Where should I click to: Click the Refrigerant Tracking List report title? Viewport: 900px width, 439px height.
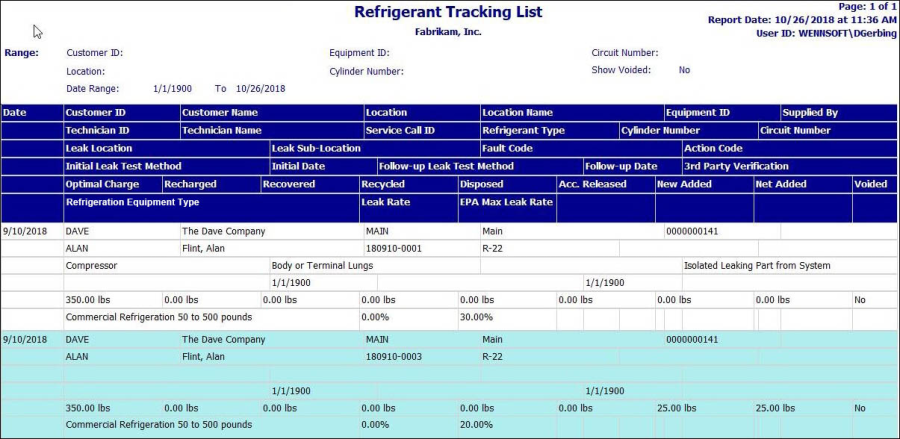coord(448,13)
